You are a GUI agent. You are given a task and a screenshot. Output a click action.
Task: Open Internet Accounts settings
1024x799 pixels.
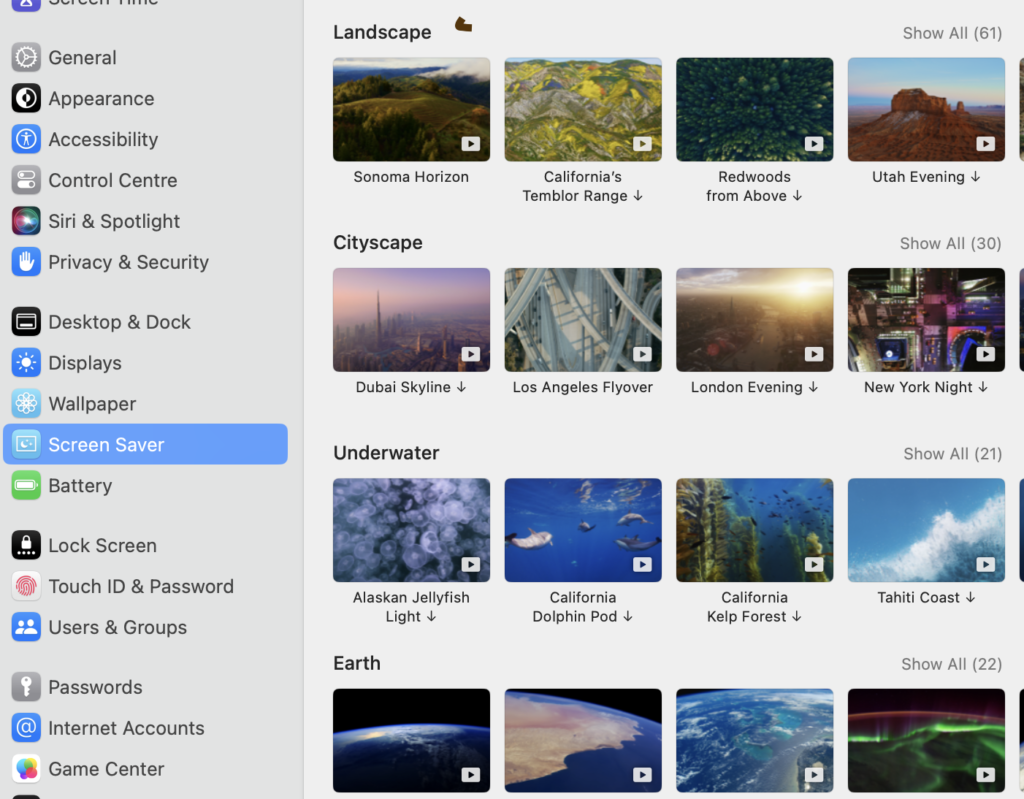(x=25, y=728)
